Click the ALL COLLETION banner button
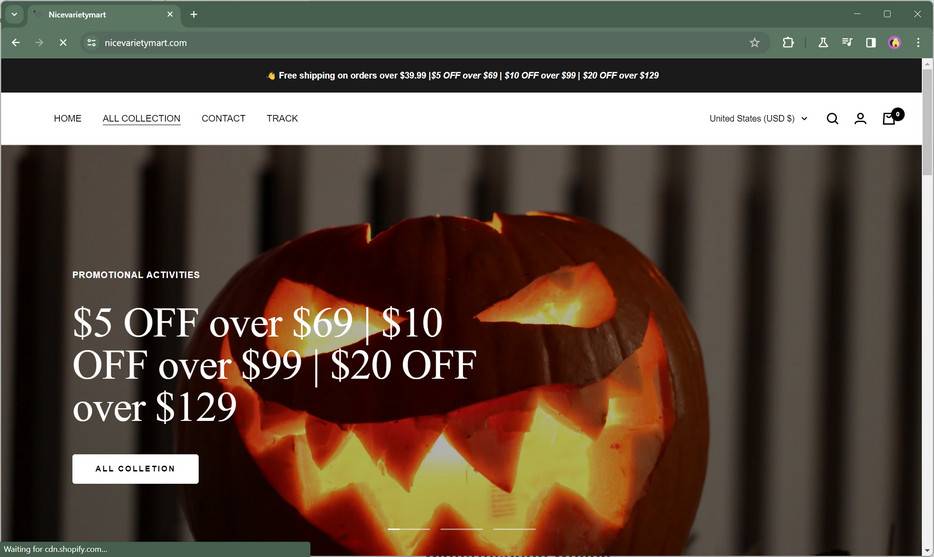 (x=135, y=469)
